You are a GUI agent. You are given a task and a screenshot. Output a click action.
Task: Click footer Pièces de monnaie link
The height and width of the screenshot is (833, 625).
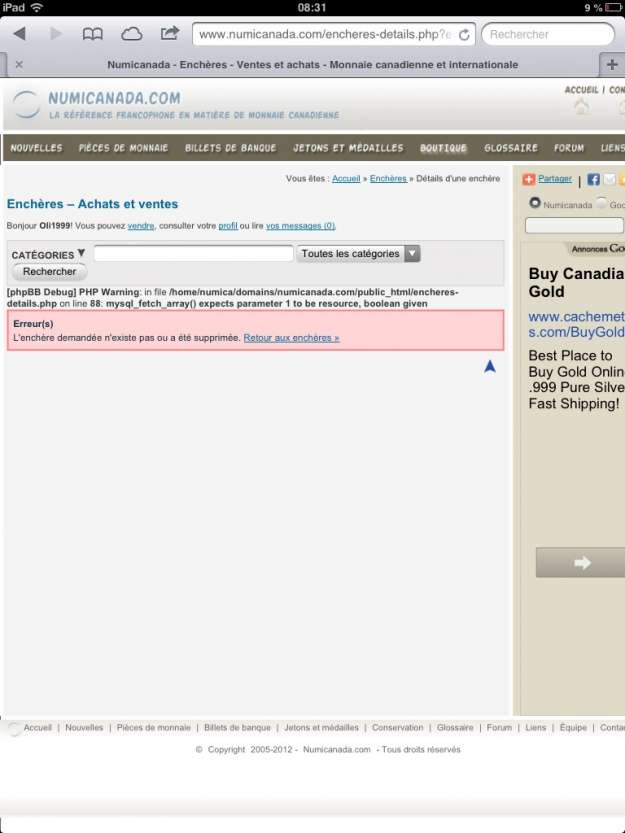click(x=154, y=727)
